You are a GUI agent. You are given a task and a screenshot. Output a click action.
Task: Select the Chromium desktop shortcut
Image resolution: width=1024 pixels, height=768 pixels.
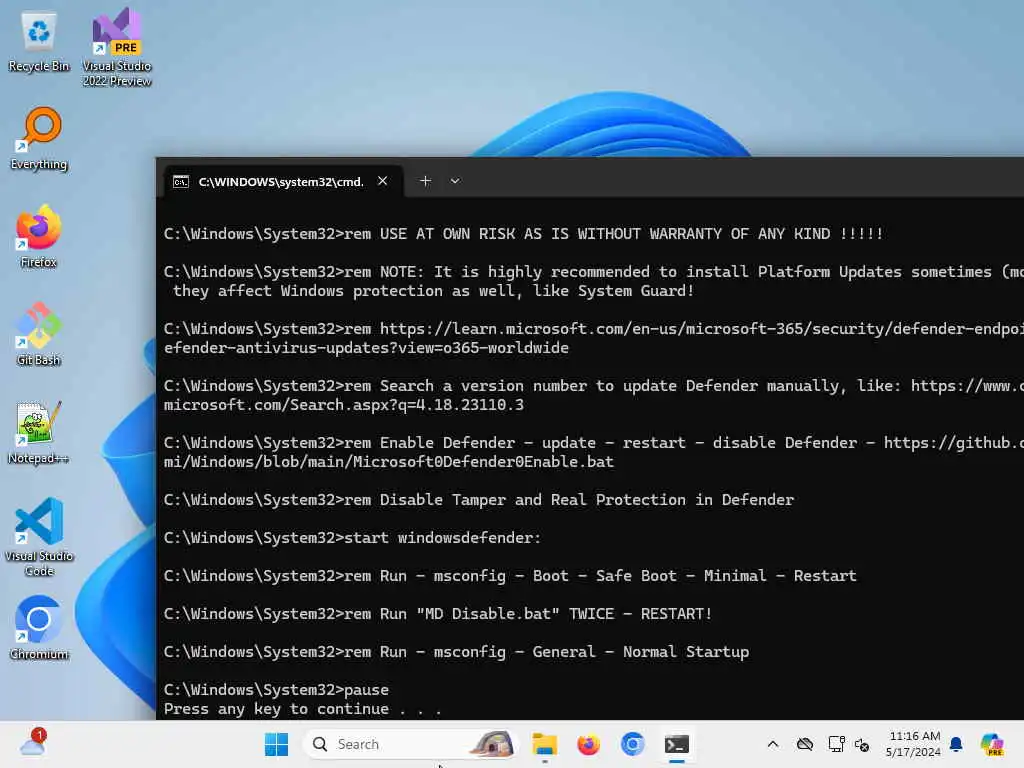pos(39,628)
